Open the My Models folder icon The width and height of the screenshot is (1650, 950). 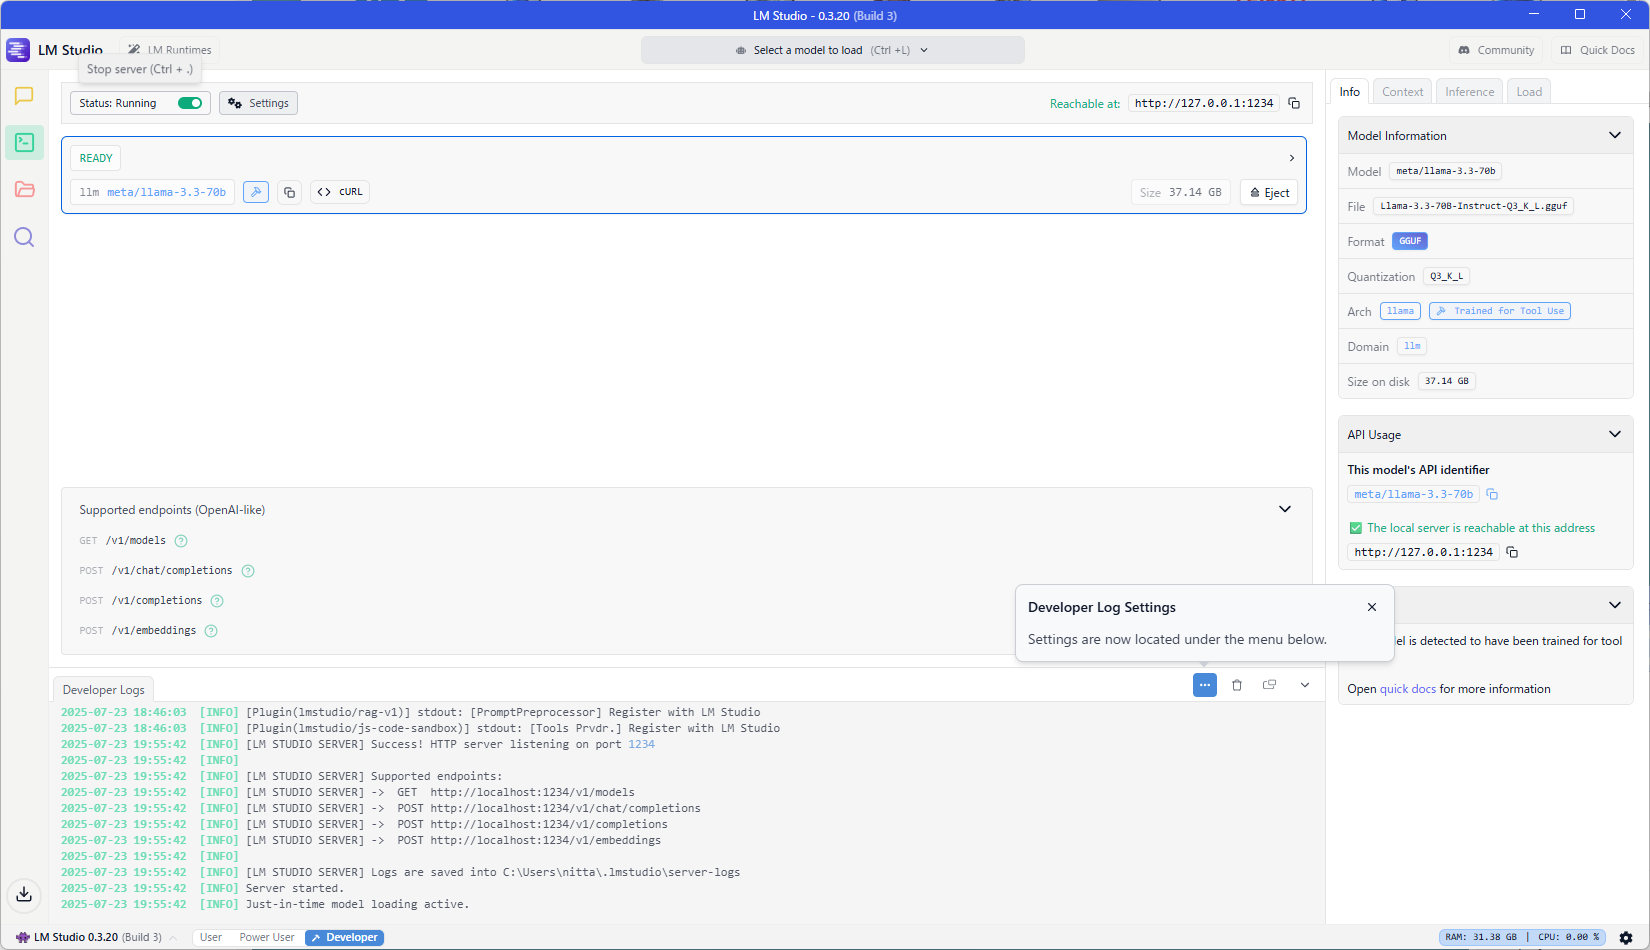point(24,190)
